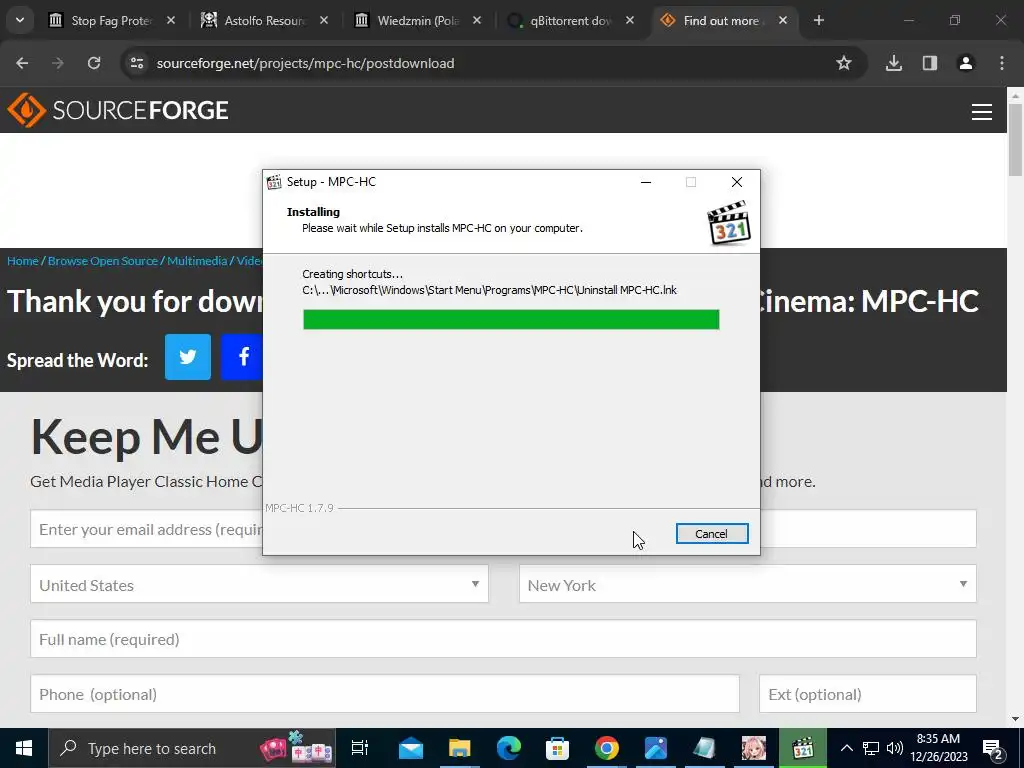The image size is (1024, 768).
Task: Minimize the MPC-HC setup window
Action: tap(646, 182)
